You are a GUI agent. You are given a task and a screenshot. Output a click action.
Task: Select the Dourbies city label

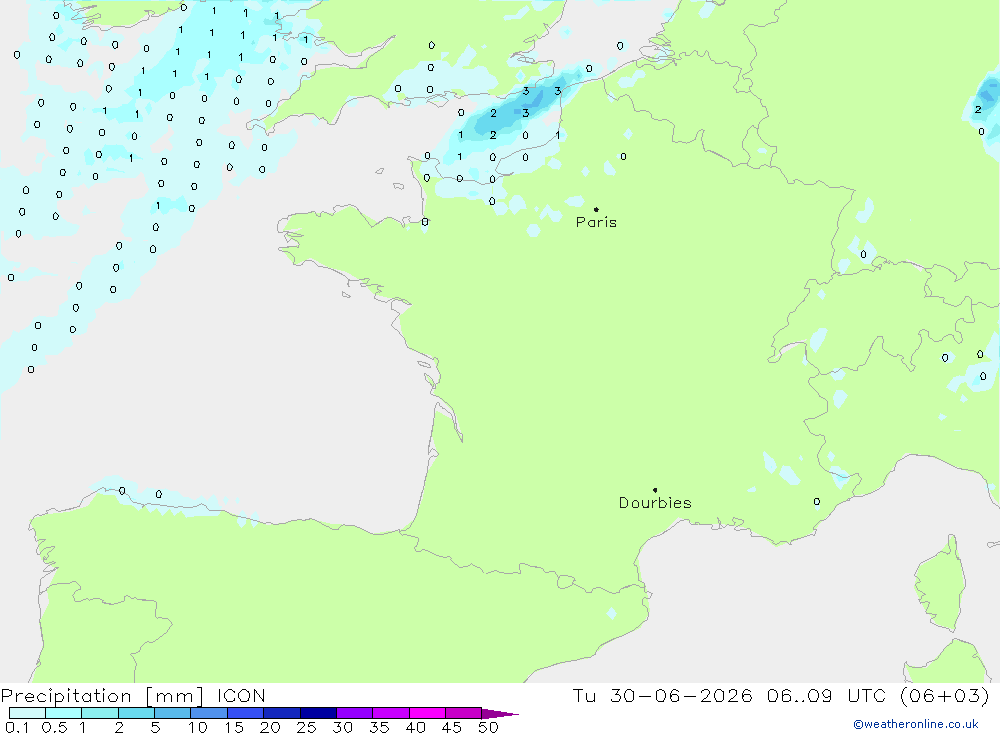pyautogui.click(x=655, y=503)
